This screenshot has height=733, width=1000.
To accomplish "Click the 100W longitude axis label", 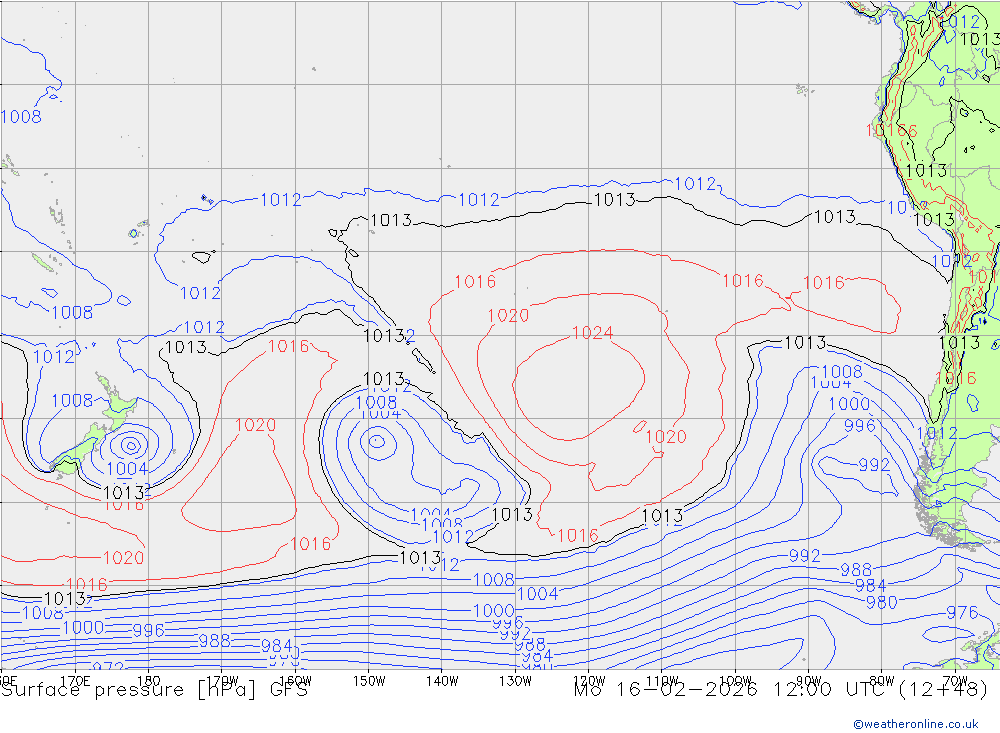I will click(x=735, y=681).
